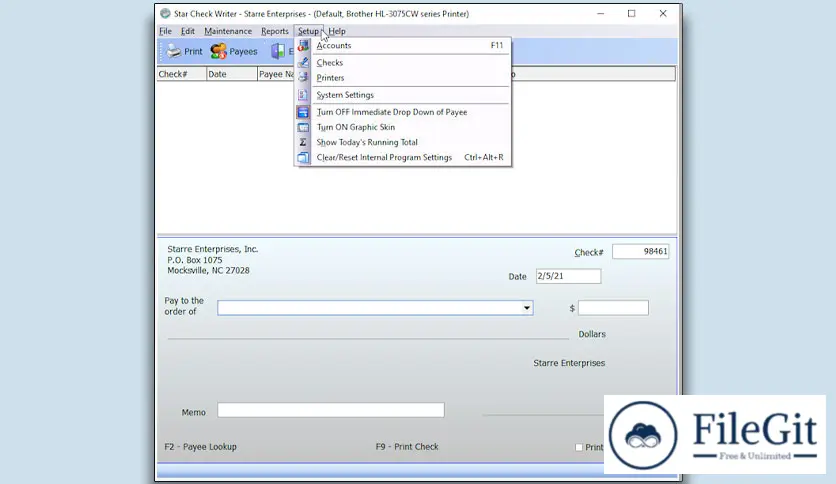Click F2 - Payee Lookup text
This screenshot has width=836, height=484.
point(200,447)
